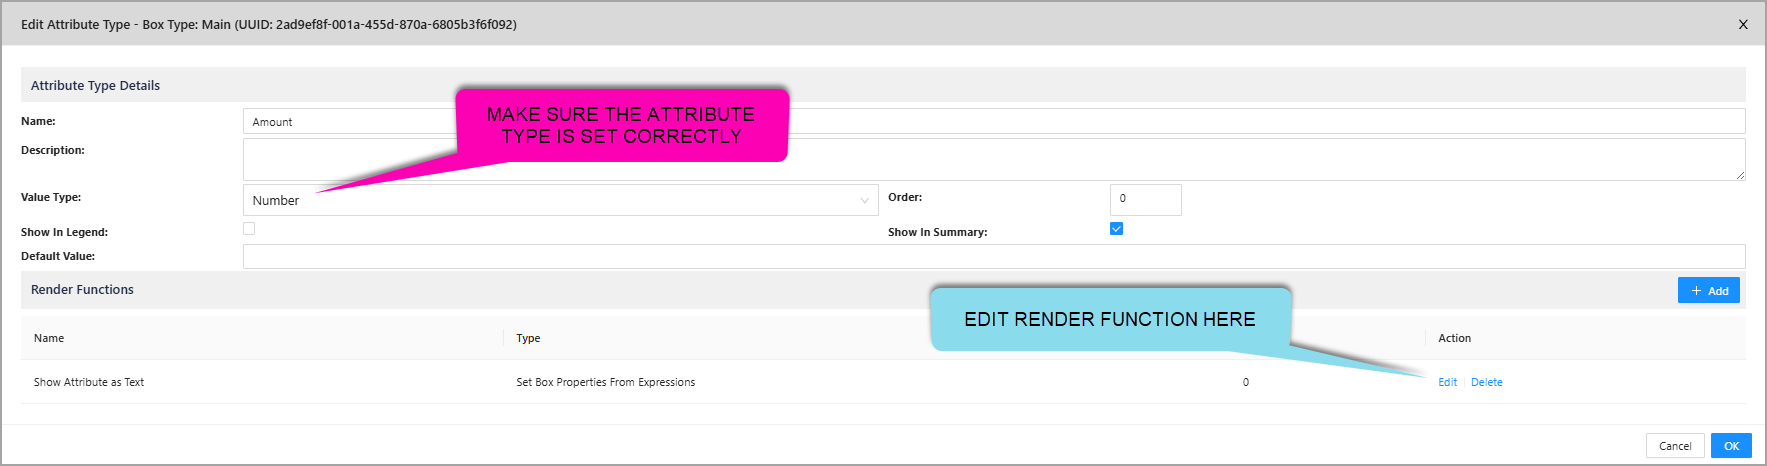
Task: Confirm changes with the OK button
Action: click(1731, 446)
